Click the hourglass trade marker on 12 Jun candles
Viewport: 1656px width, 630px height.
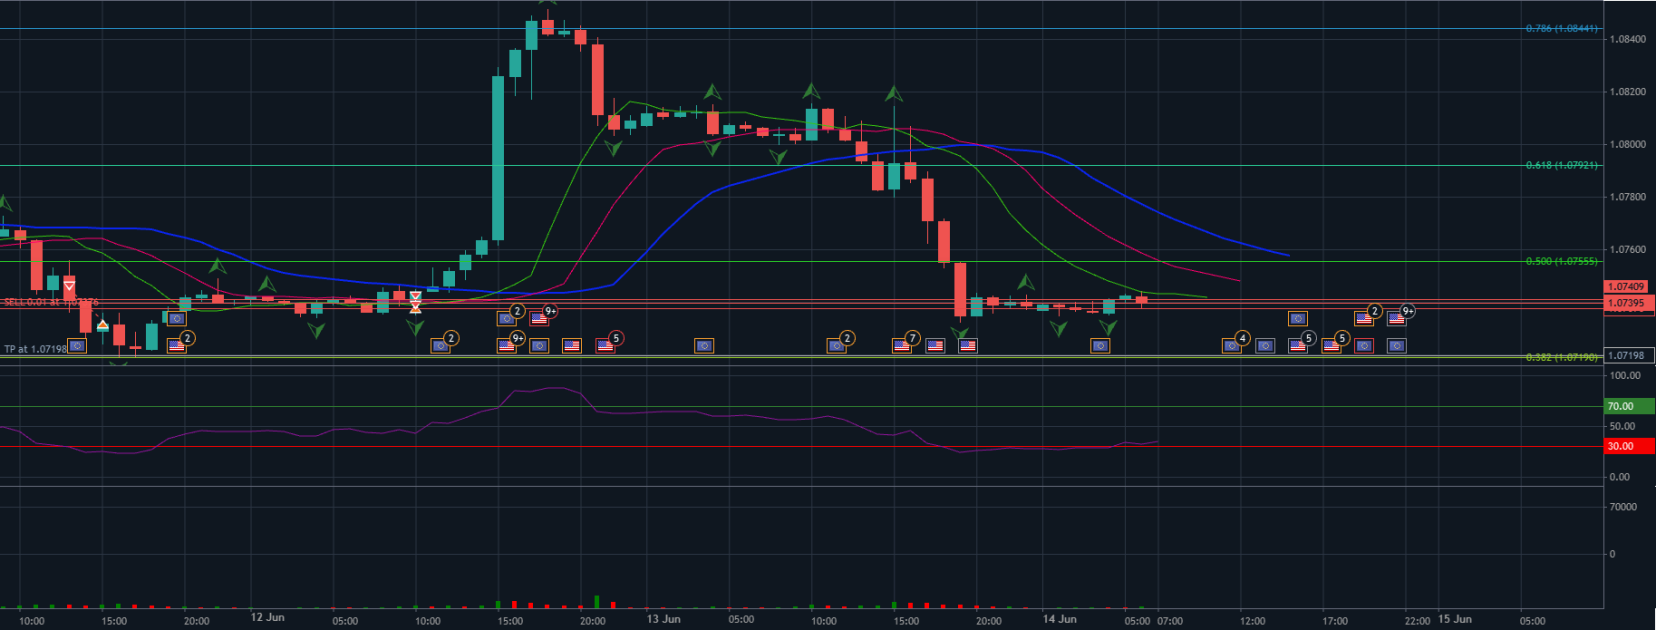point(415,303)
